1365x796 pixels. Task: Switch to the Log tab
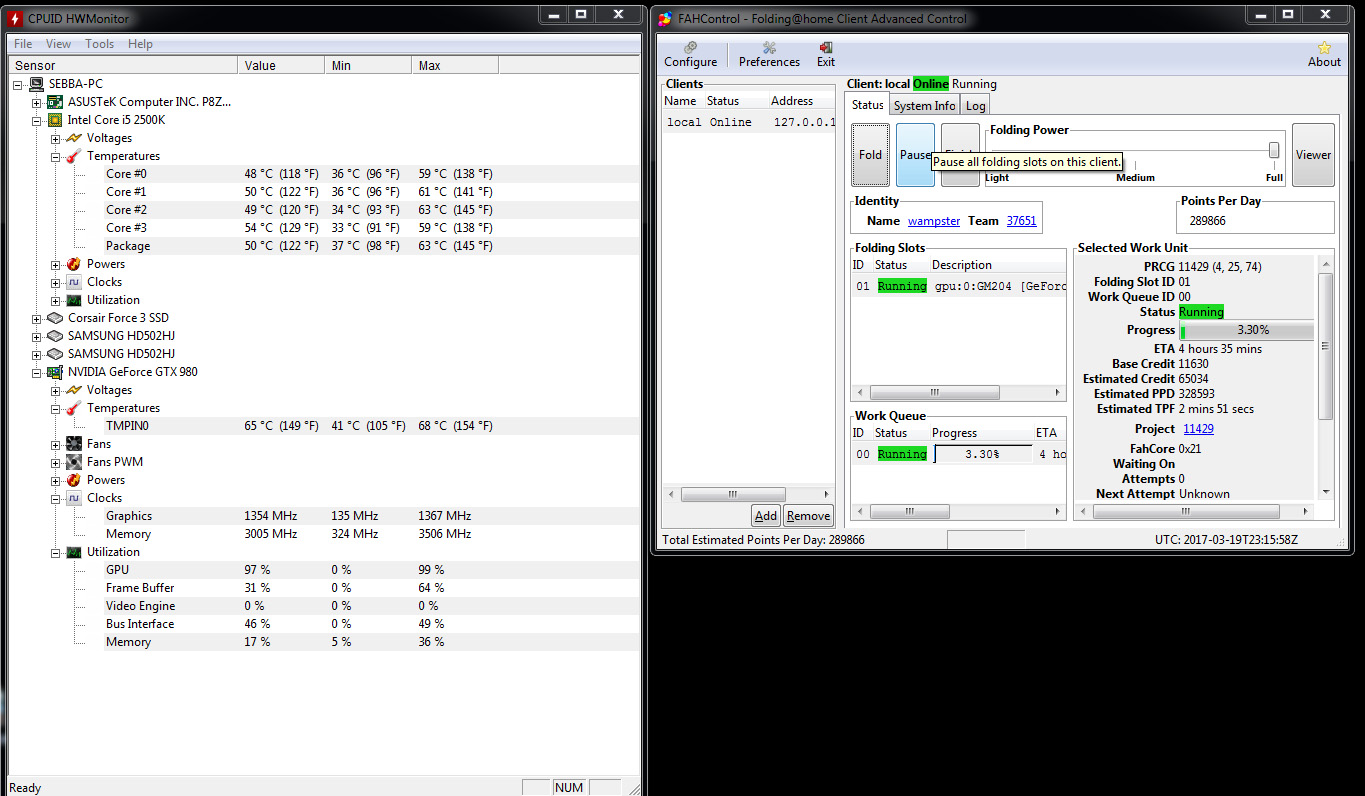975,105
